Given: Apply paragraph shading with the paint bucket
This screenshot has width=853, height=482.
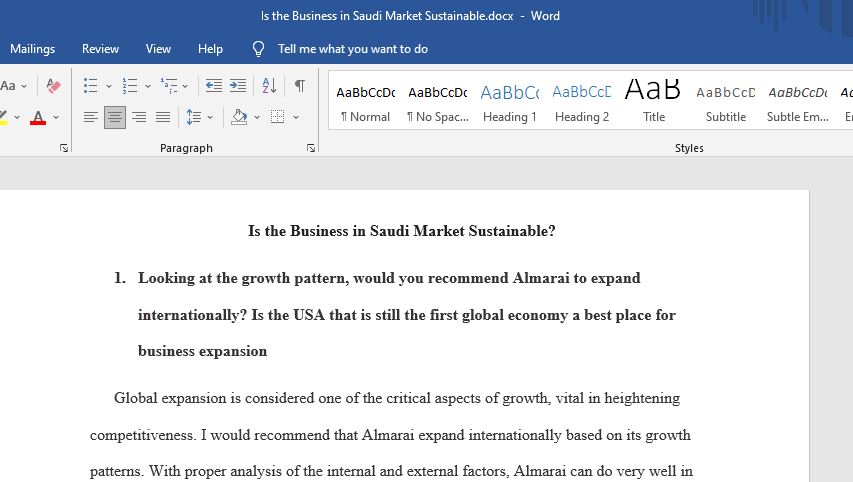Looking at the screenshot, I should point(239,117).
